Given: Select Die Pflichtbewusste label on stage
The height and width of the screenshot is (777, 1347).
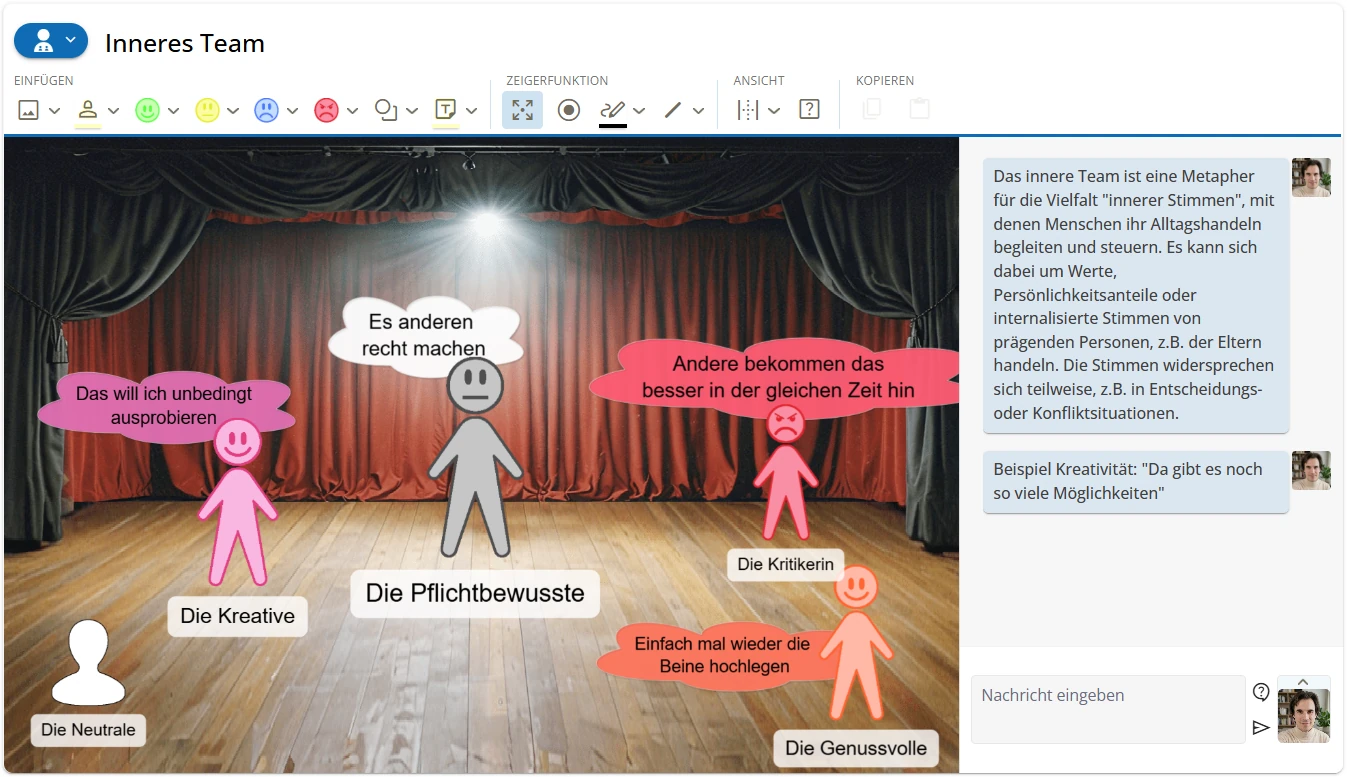Looking at the screenshot, I should click(x=475, y=593).
